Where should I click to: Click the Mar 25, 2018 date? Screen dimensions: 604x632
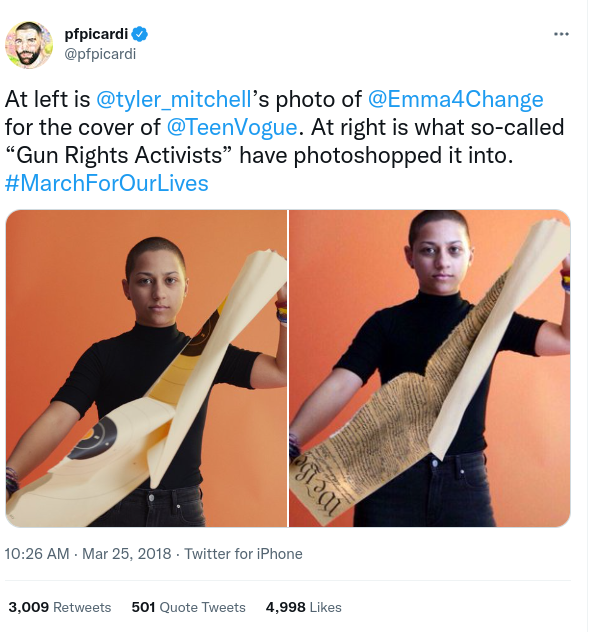[x=127, y=554]
